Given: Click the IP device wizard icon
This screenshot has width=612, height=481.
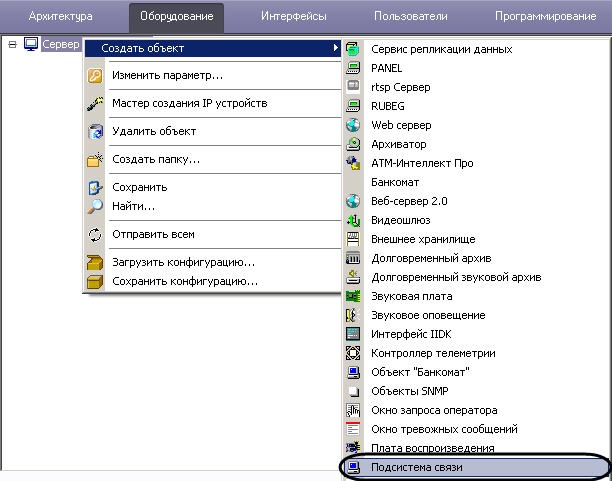Looking at the screenshot, I should pyautogui.click(x=95, y=104).
